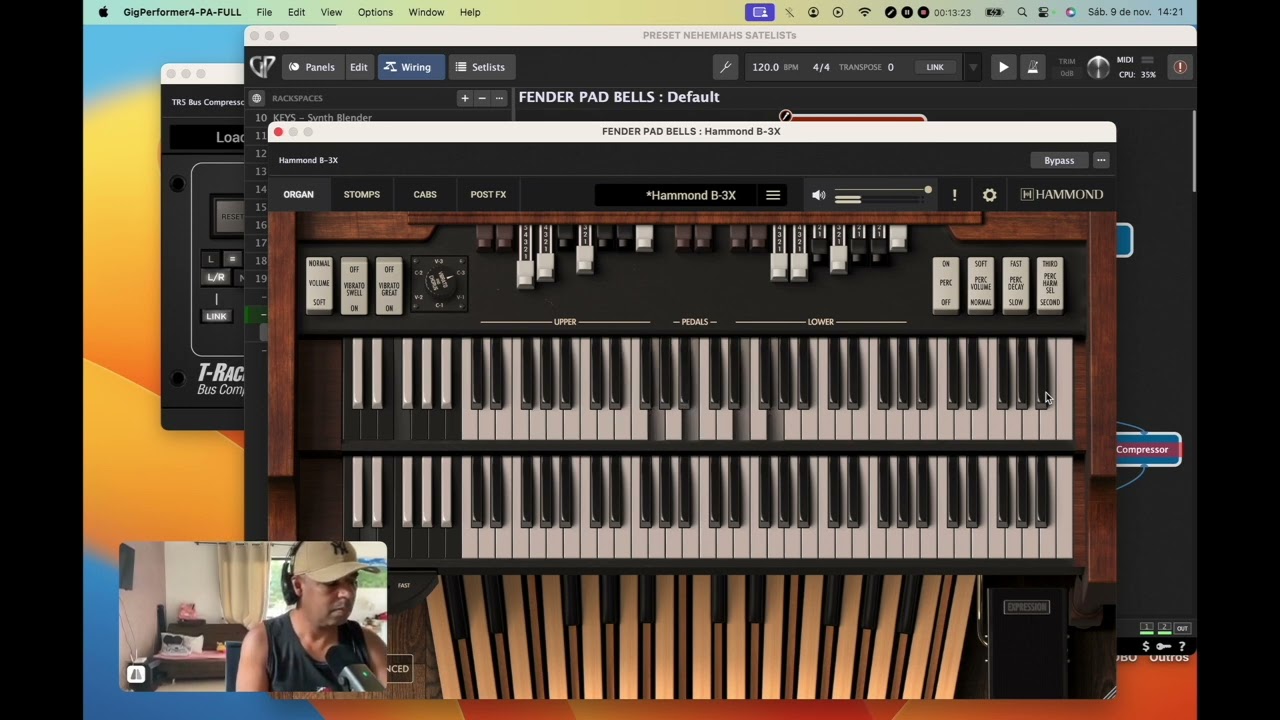This screenshot has width=1280, height=720.
Task: Click the Bypass button
Action: [1059, 160]
